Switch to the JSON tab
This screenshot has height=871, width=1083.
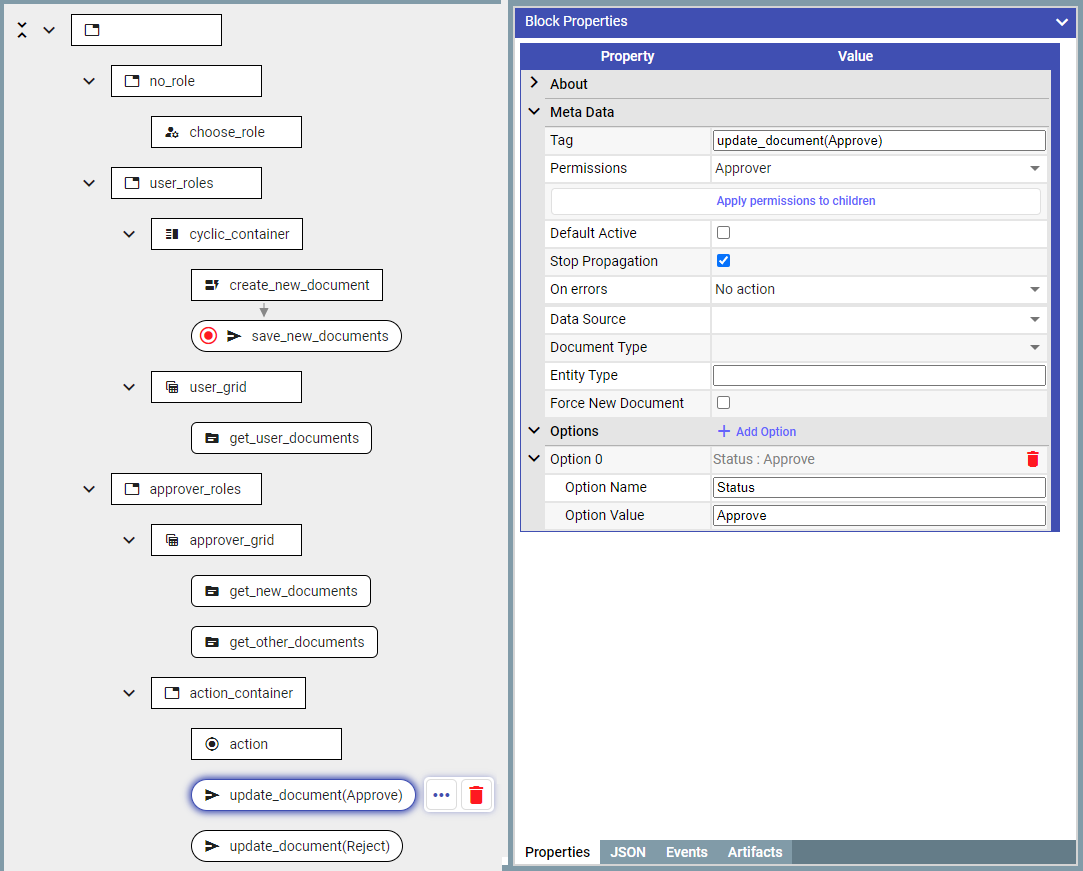(628, 852)
